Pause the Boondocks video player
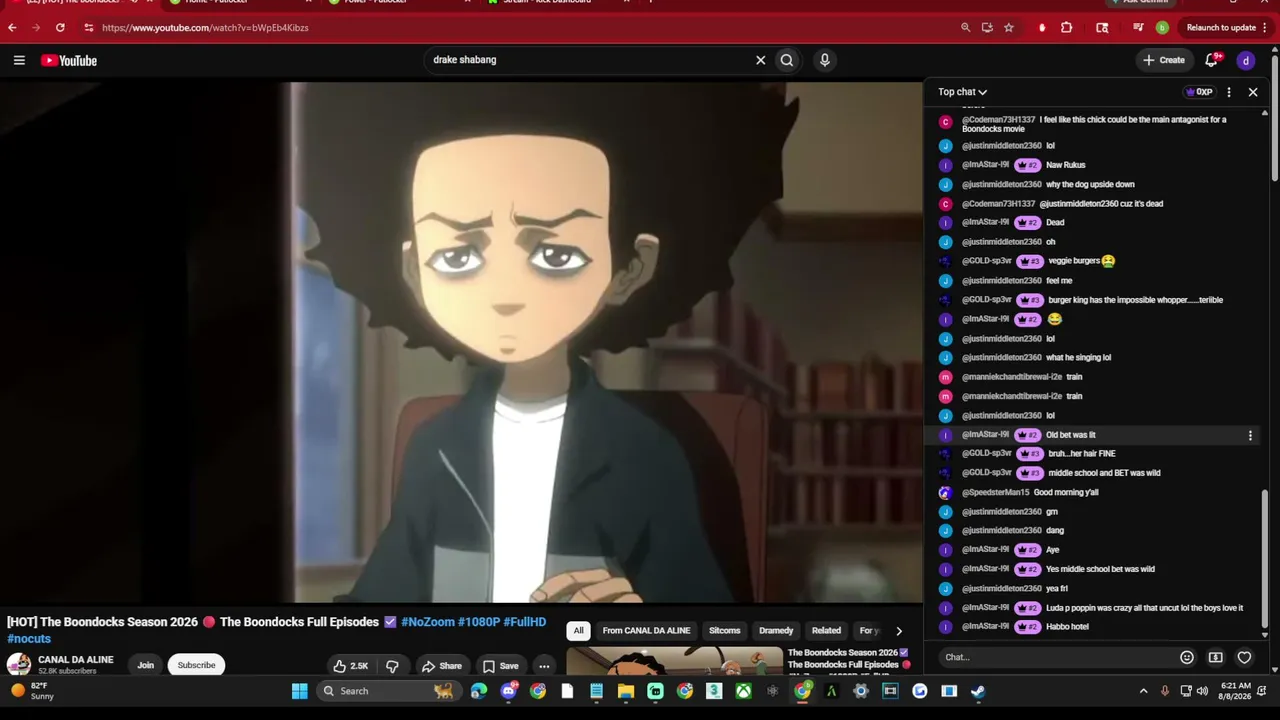The height and width of the screenshot is (720, 1280). click(461, 343)
